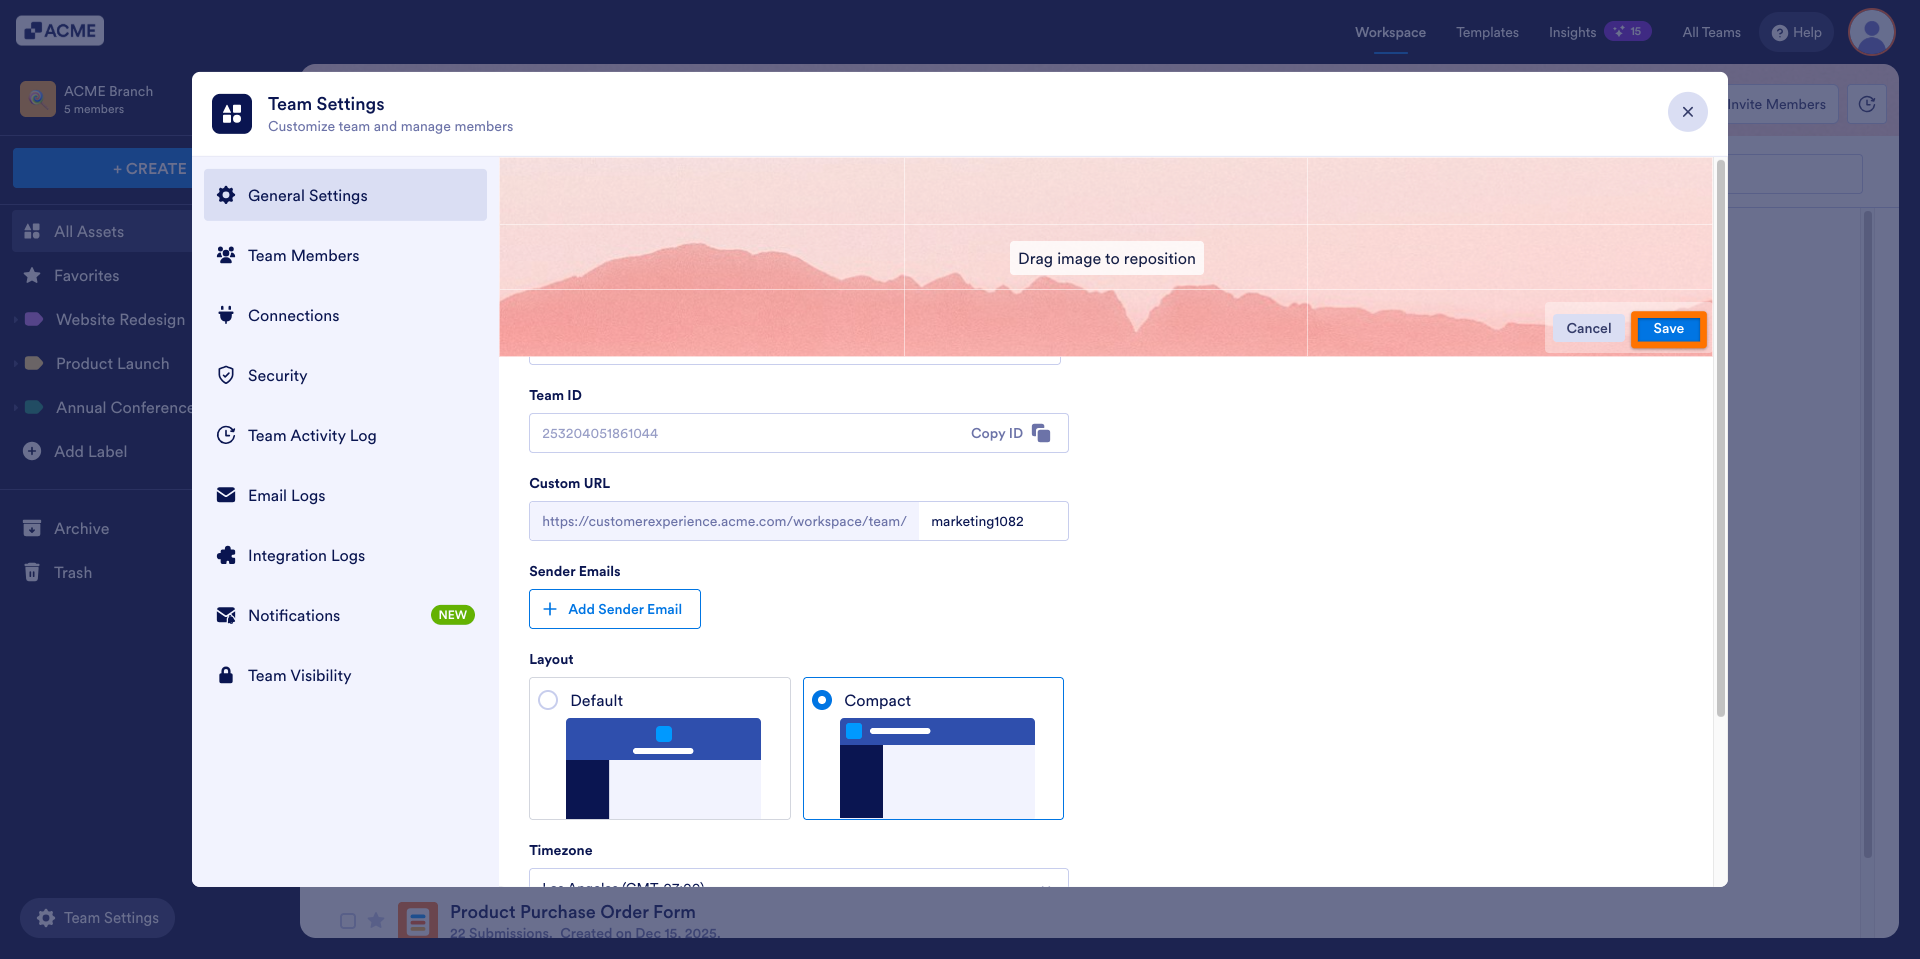Image resolution: width=1920 pixels, height=959 pixels.
Task: Click the Team ID field
Action: (x=799, y=433)
